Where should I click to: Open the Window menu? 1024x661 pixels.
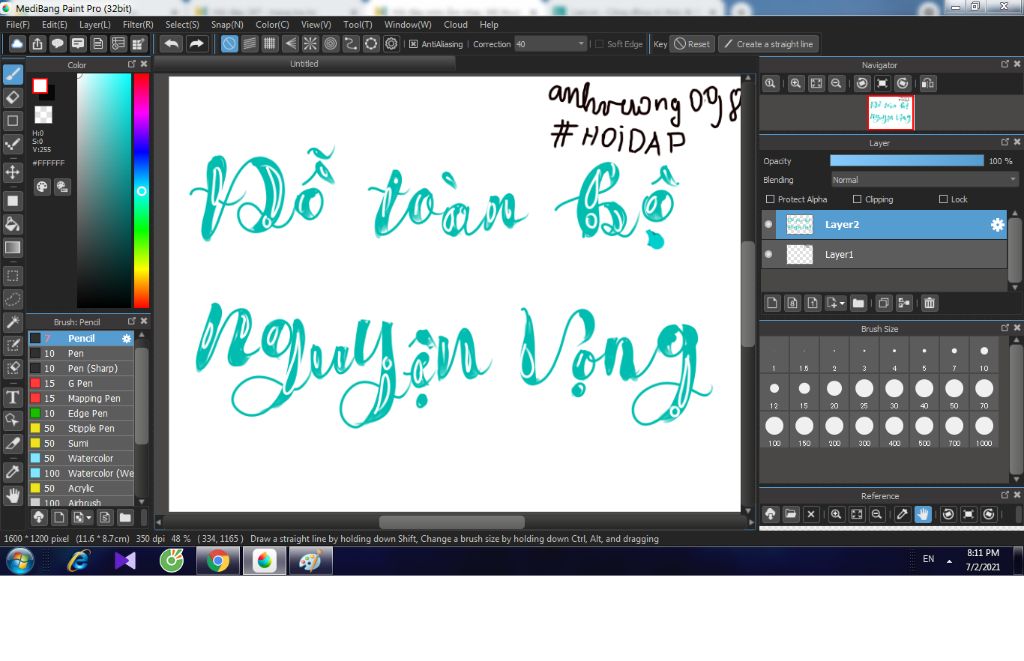click(408, 24)
